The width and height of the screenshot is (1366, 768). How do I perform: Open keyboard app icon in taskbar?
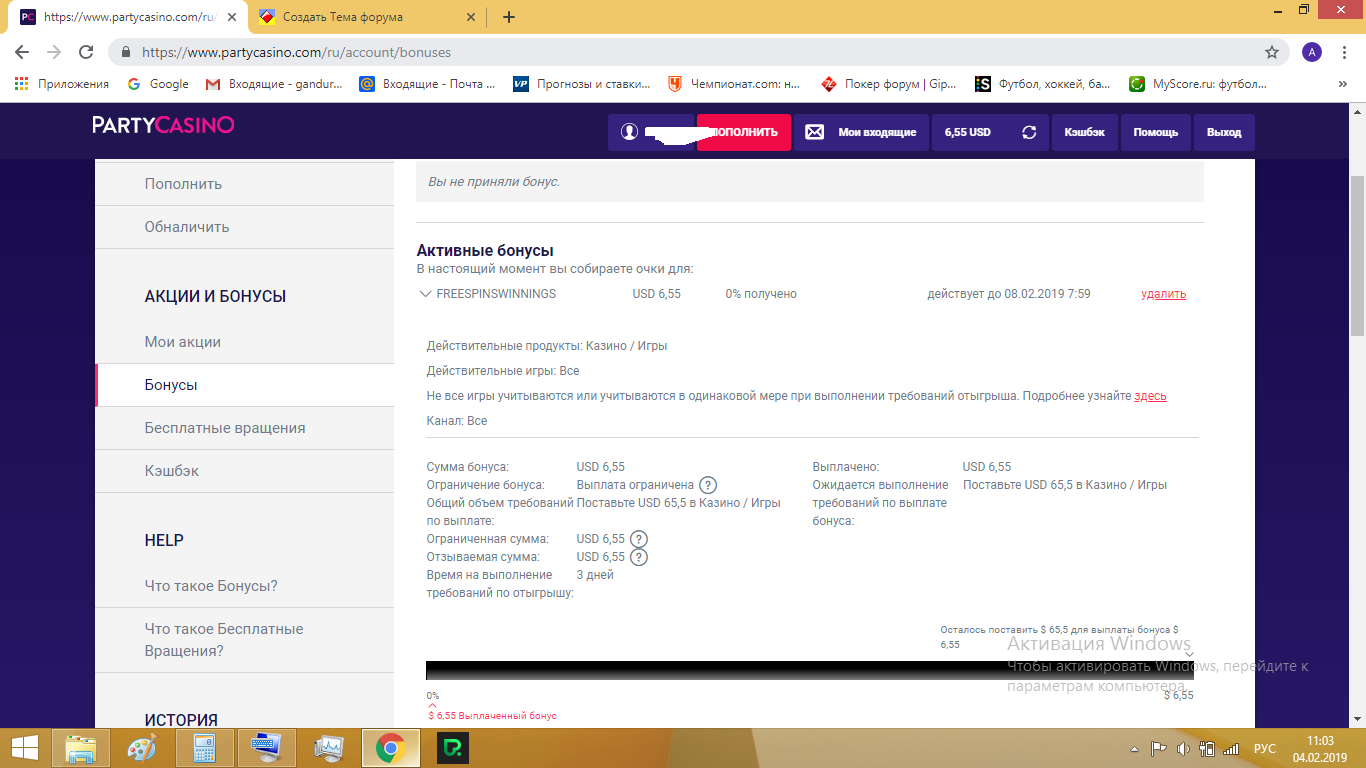(x=267, y=748)
